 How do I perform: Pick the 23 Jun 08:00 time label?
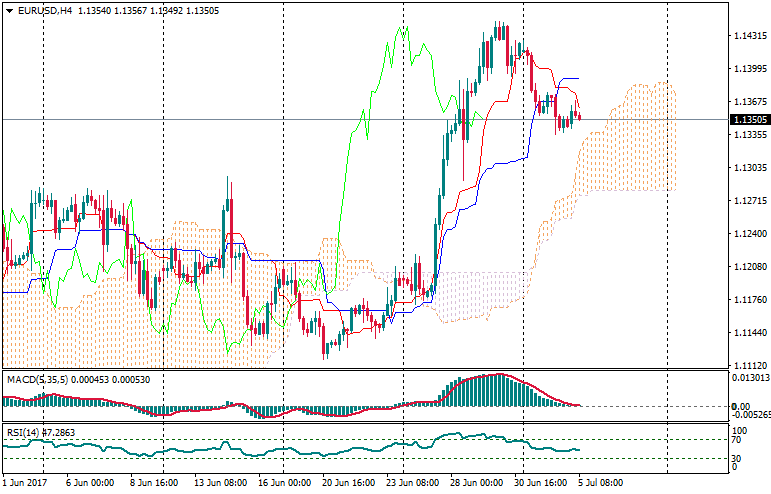click(412, 482)
